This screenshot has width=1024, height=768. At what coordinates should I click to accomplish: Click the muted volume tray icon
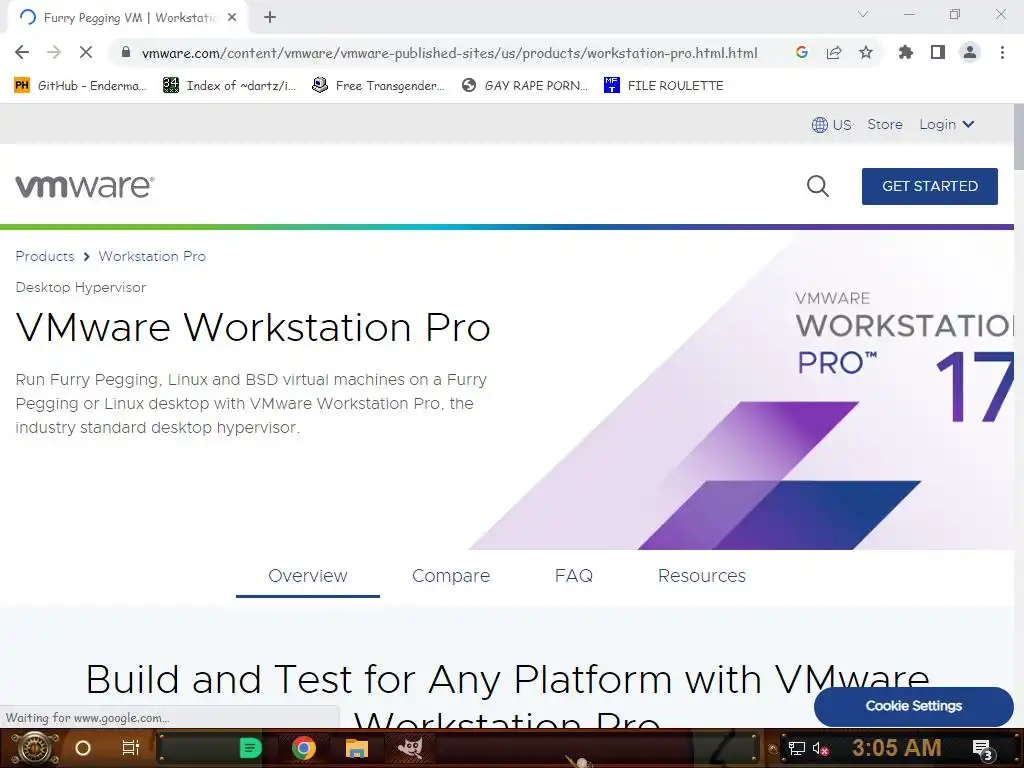(x=820, y=748)
